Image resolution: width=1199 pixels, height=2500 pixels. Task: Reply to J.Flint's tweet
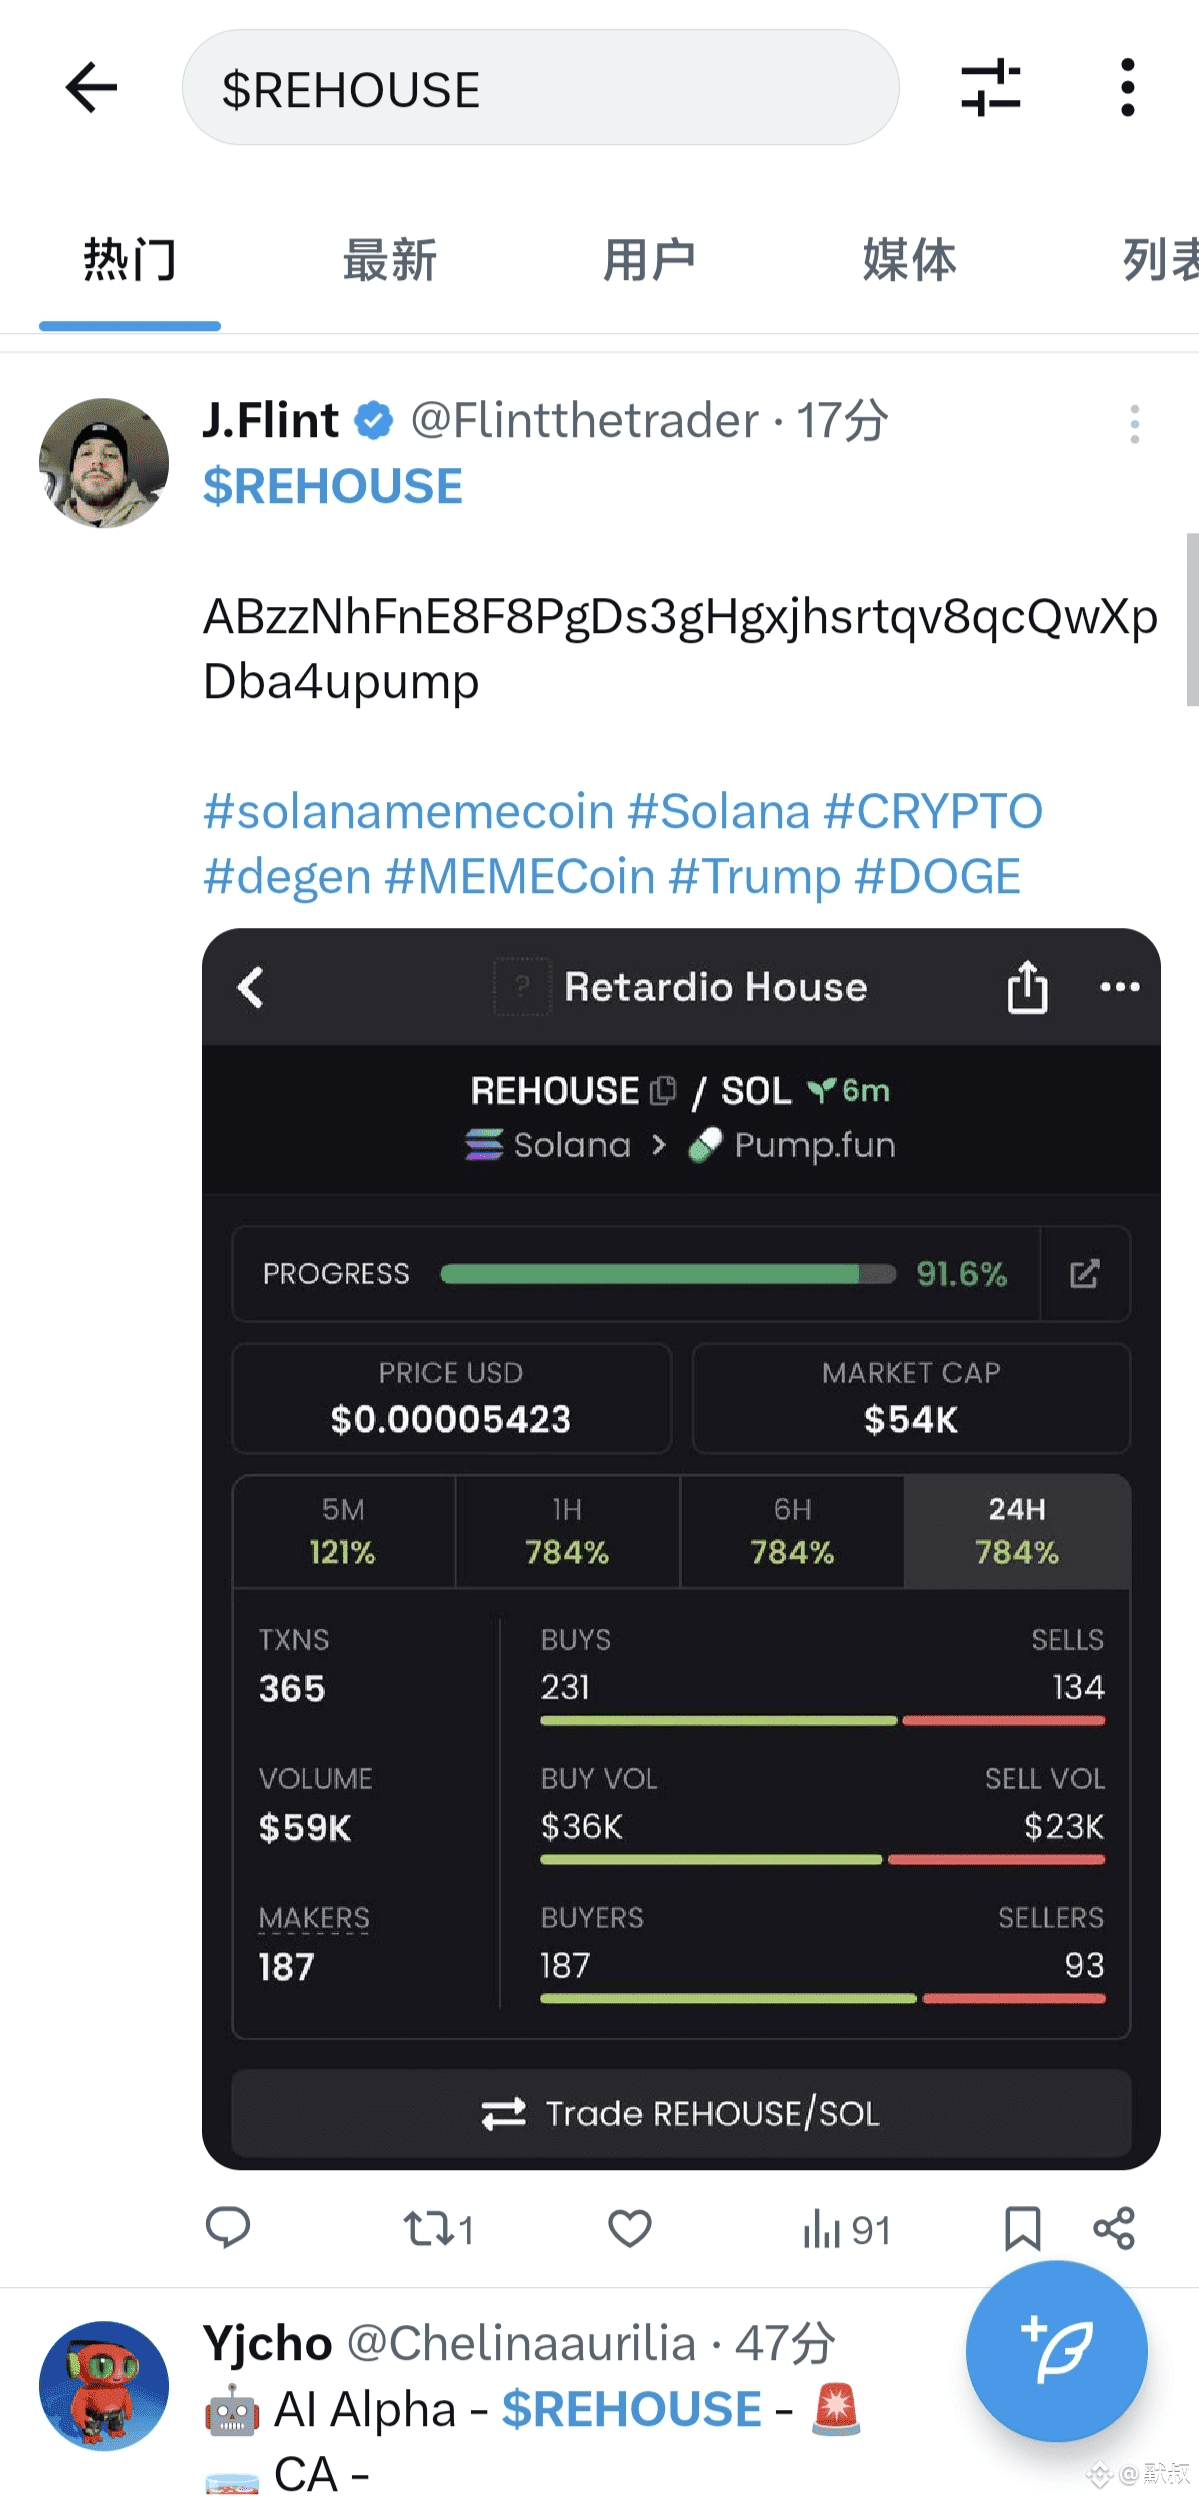click(228, 2228)
